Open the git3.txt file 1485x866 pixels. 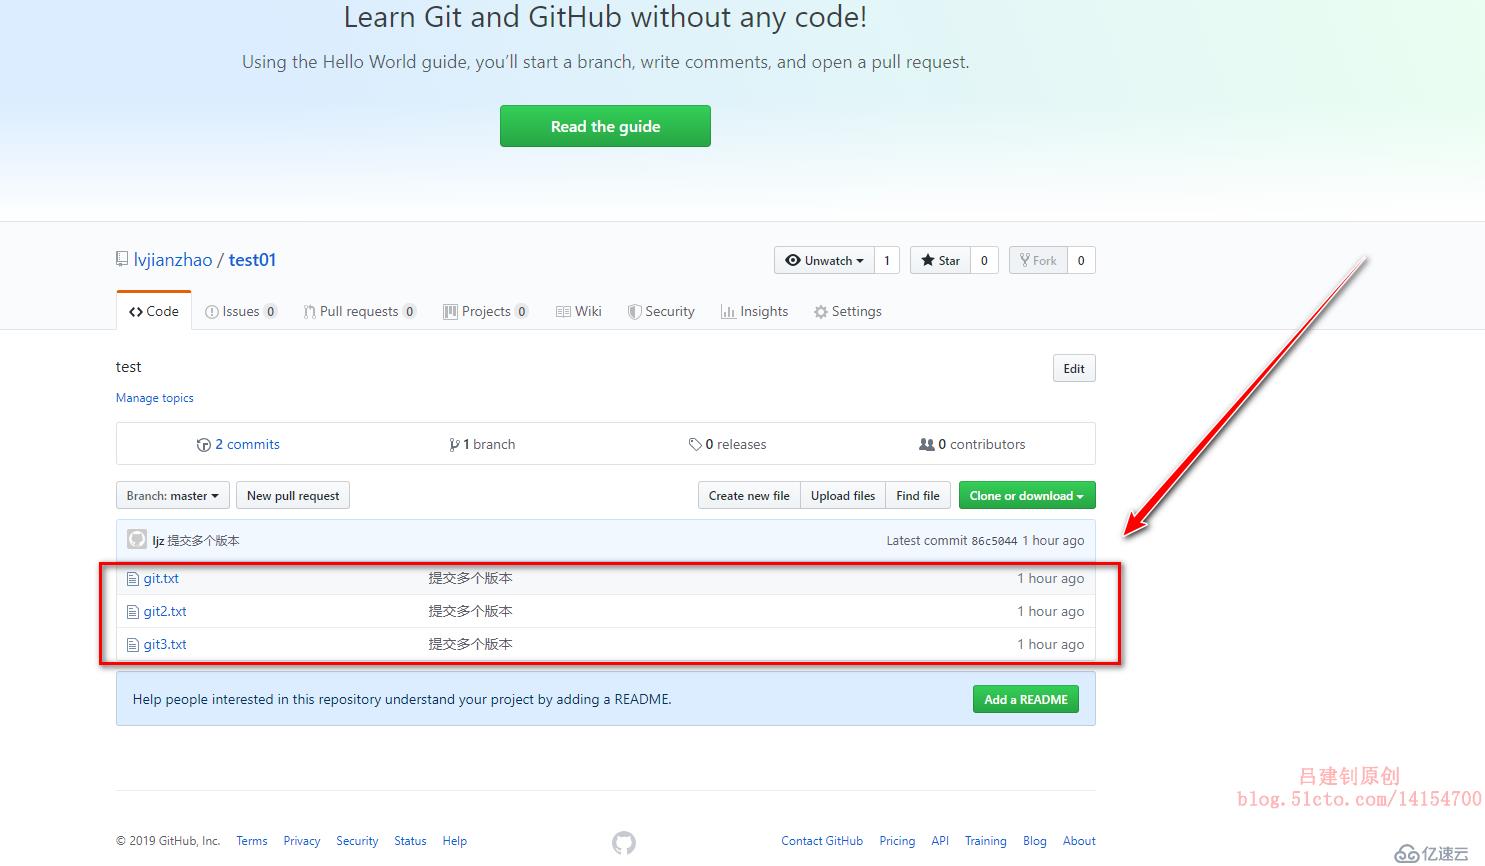(165, 644)
